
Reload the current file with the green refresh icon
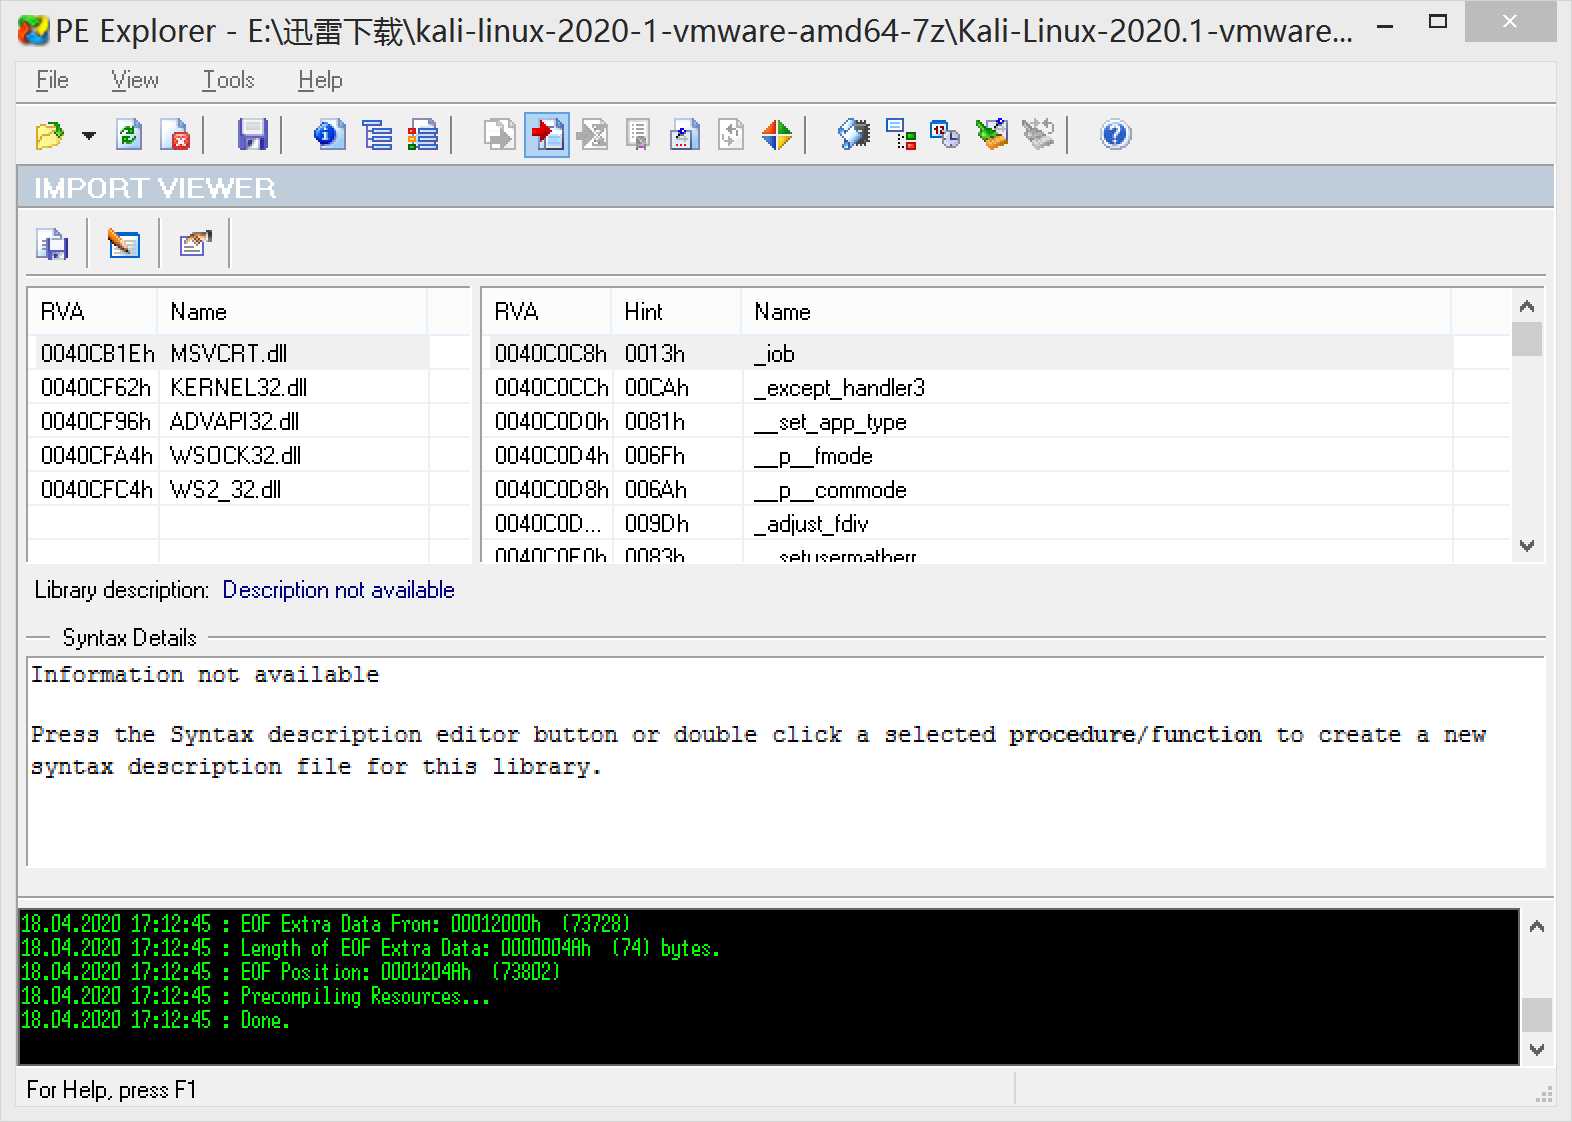pos(129,135)
